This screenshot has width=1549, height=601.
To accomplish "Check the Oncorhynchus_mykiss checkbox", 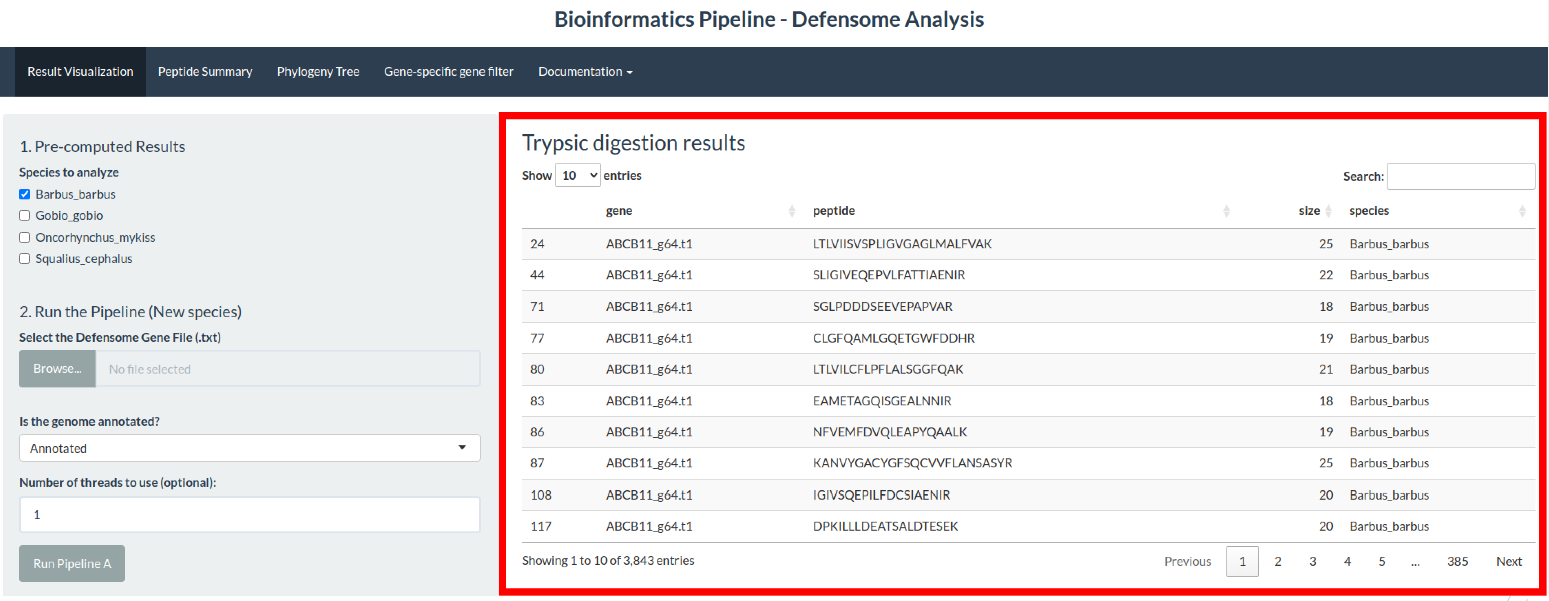I will tap(25, 238).
